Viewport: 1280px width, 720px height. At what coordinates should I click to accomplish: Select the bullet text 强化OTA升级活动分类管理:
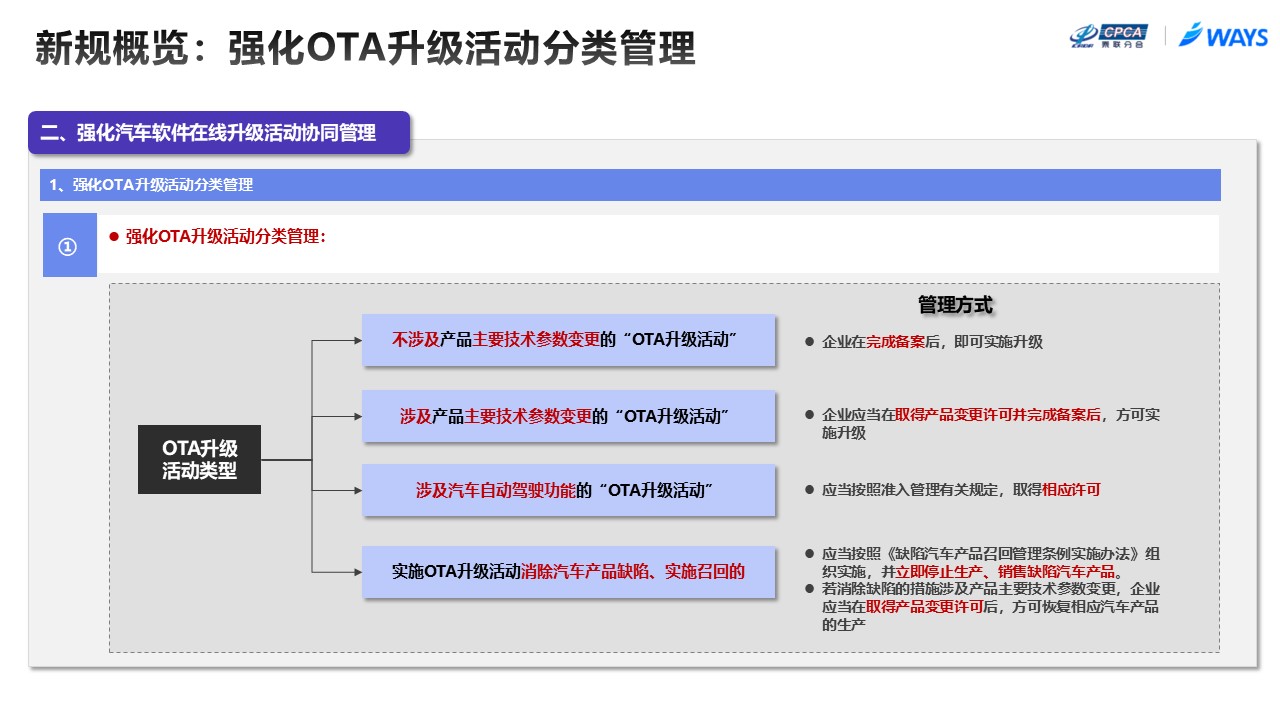[x=226, y=237]
